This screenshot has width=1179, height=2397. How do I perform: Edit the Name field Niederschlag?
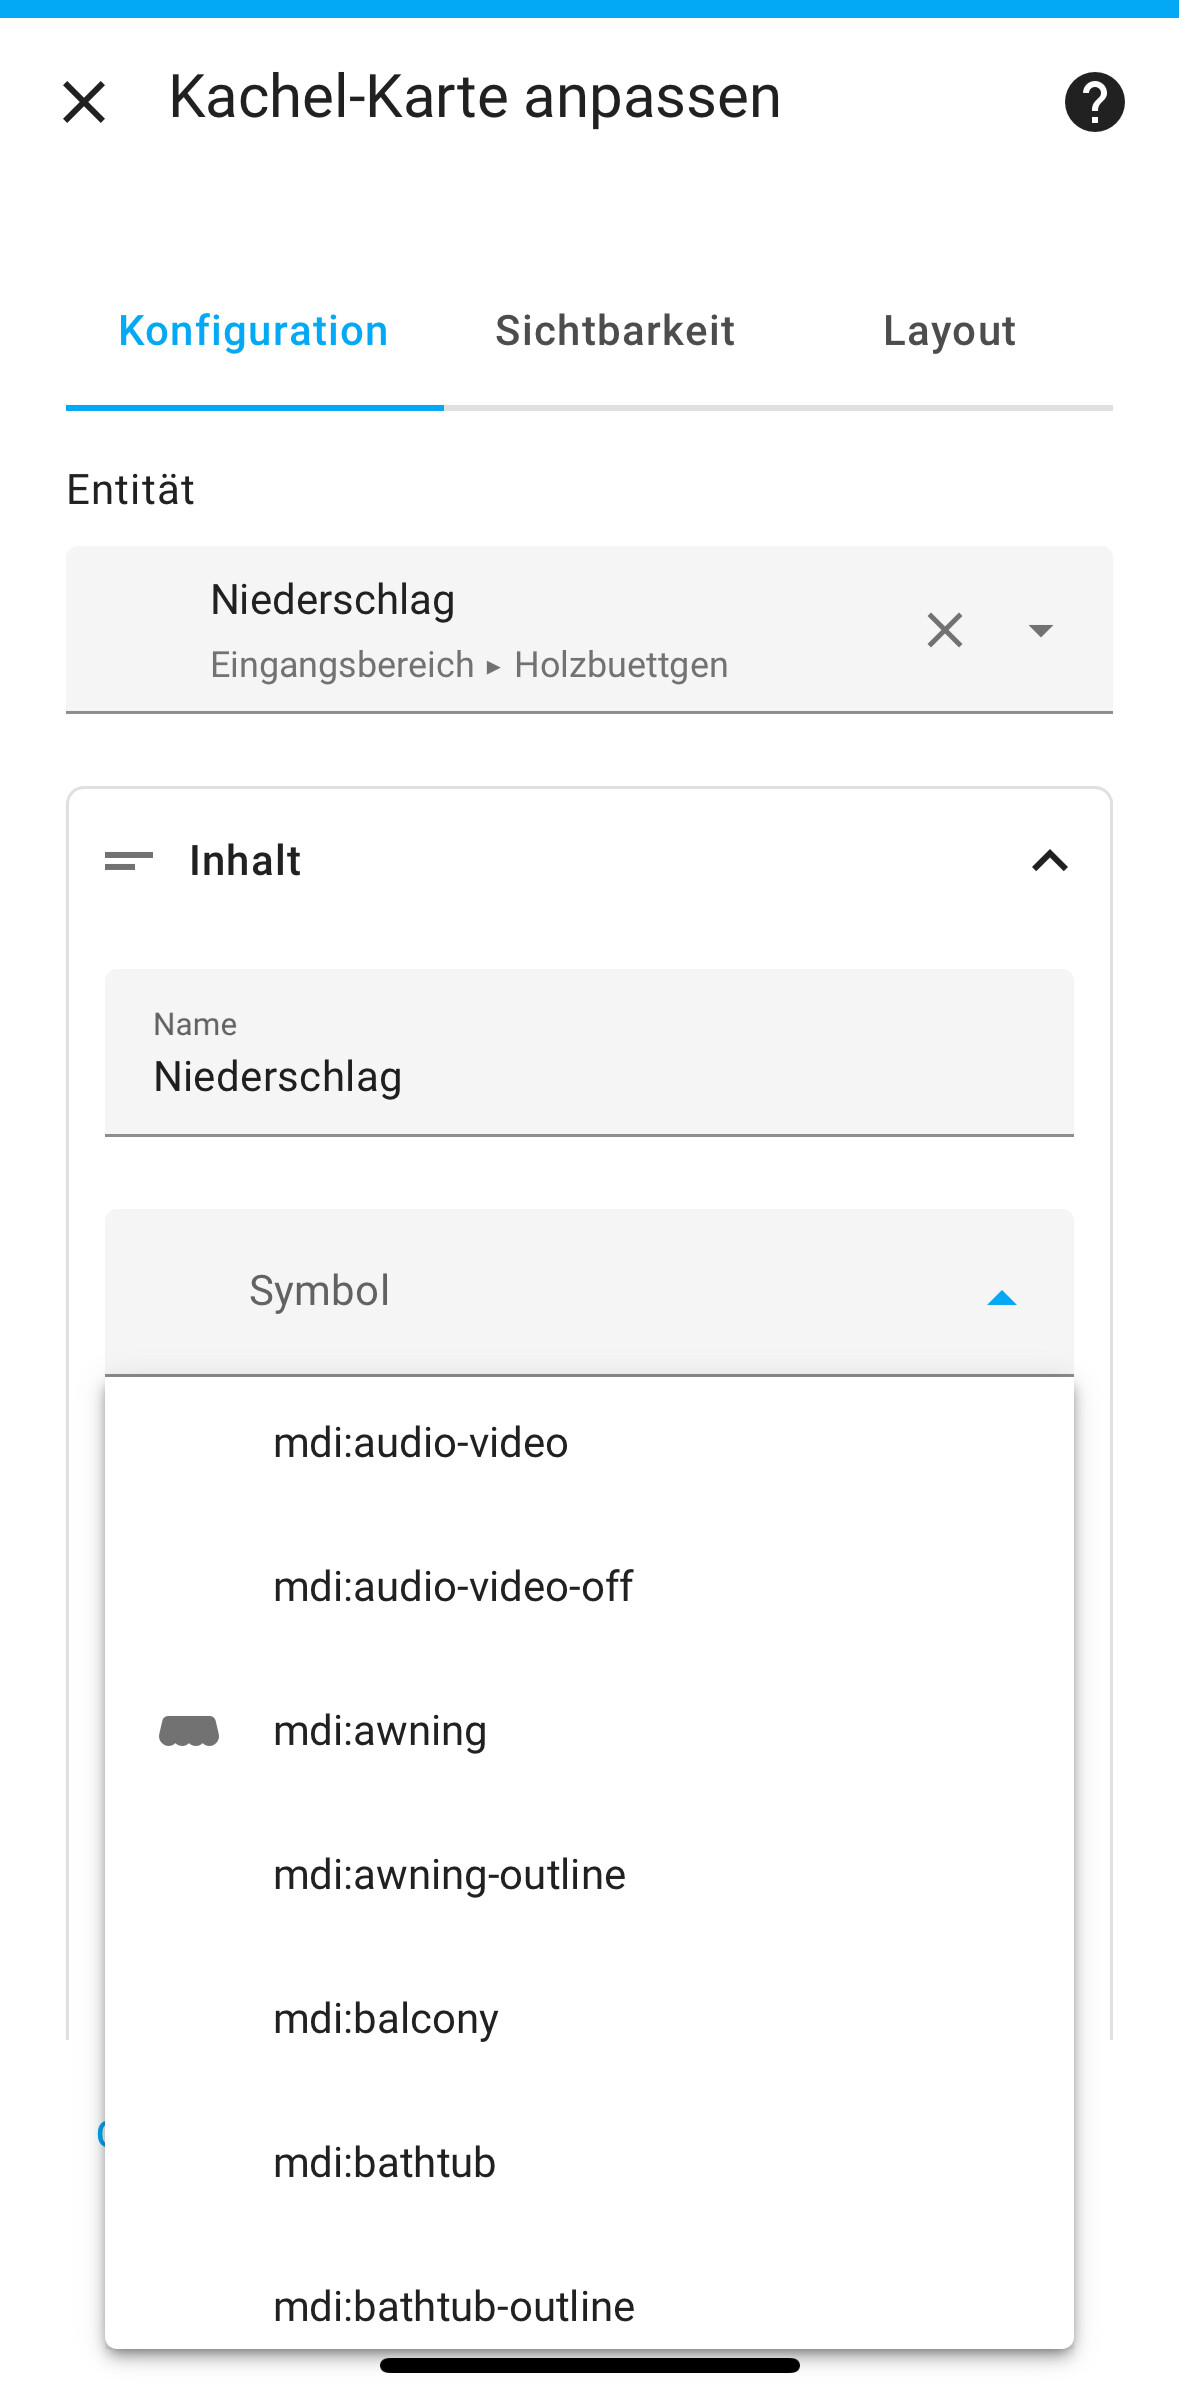(x=589, y=1076)
